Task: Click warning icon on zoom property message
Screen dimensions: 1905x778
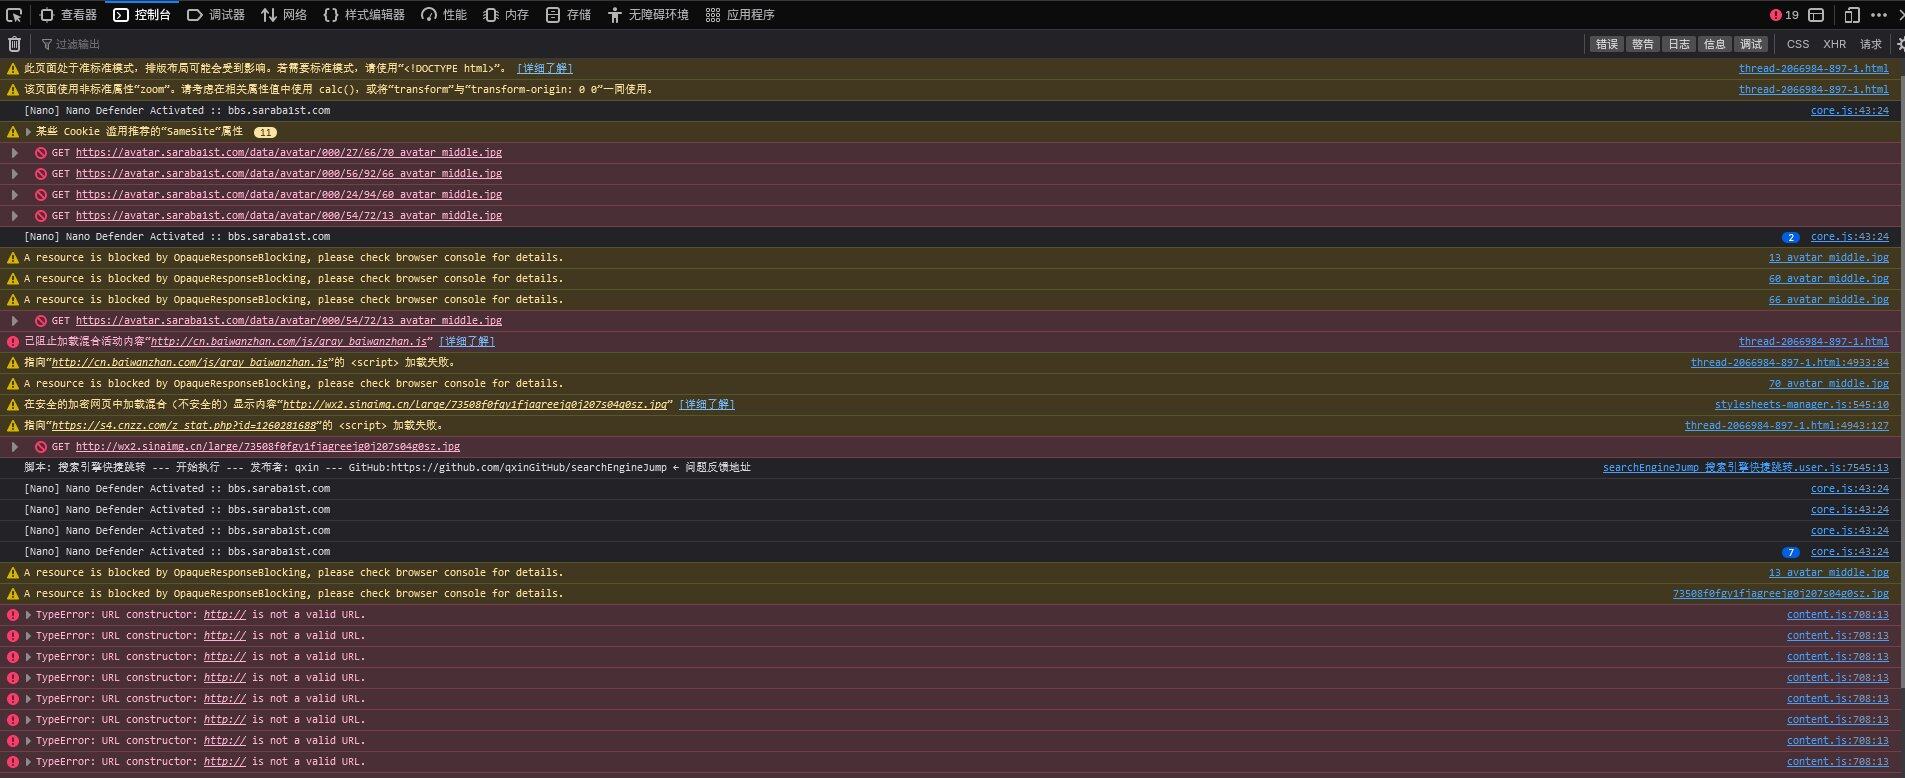Action: (x=13, y=90)
